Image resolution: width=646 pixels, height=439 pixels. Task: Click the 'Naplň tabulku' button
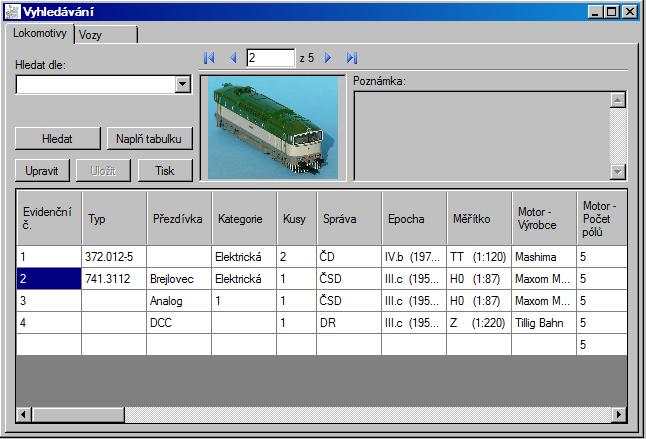(x=149, y=139)
